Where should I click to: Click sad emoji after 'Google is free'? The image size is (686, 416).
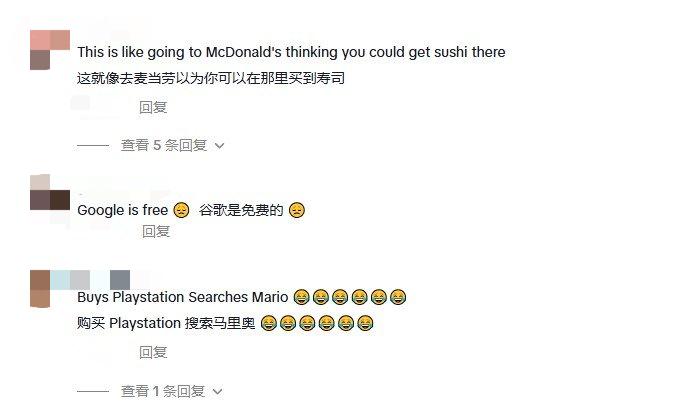pyautogui.click(x=181, y=210)
